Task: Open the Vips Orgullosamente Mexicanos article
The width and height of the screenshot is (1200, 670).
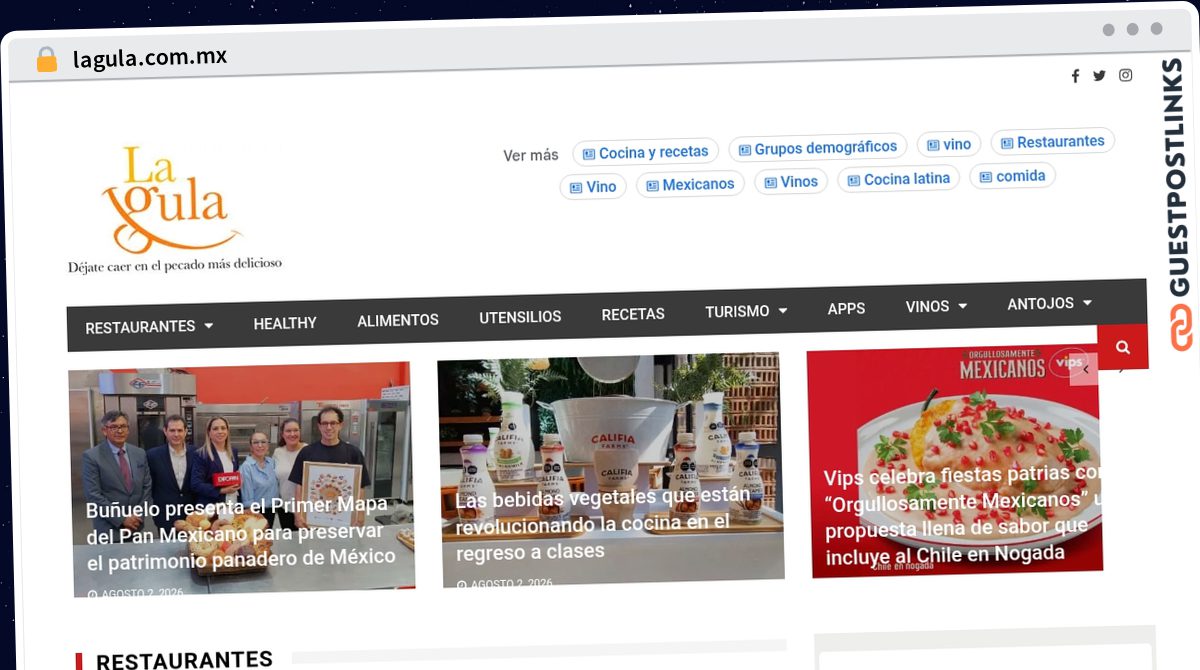Action: [x=957, y=462]
